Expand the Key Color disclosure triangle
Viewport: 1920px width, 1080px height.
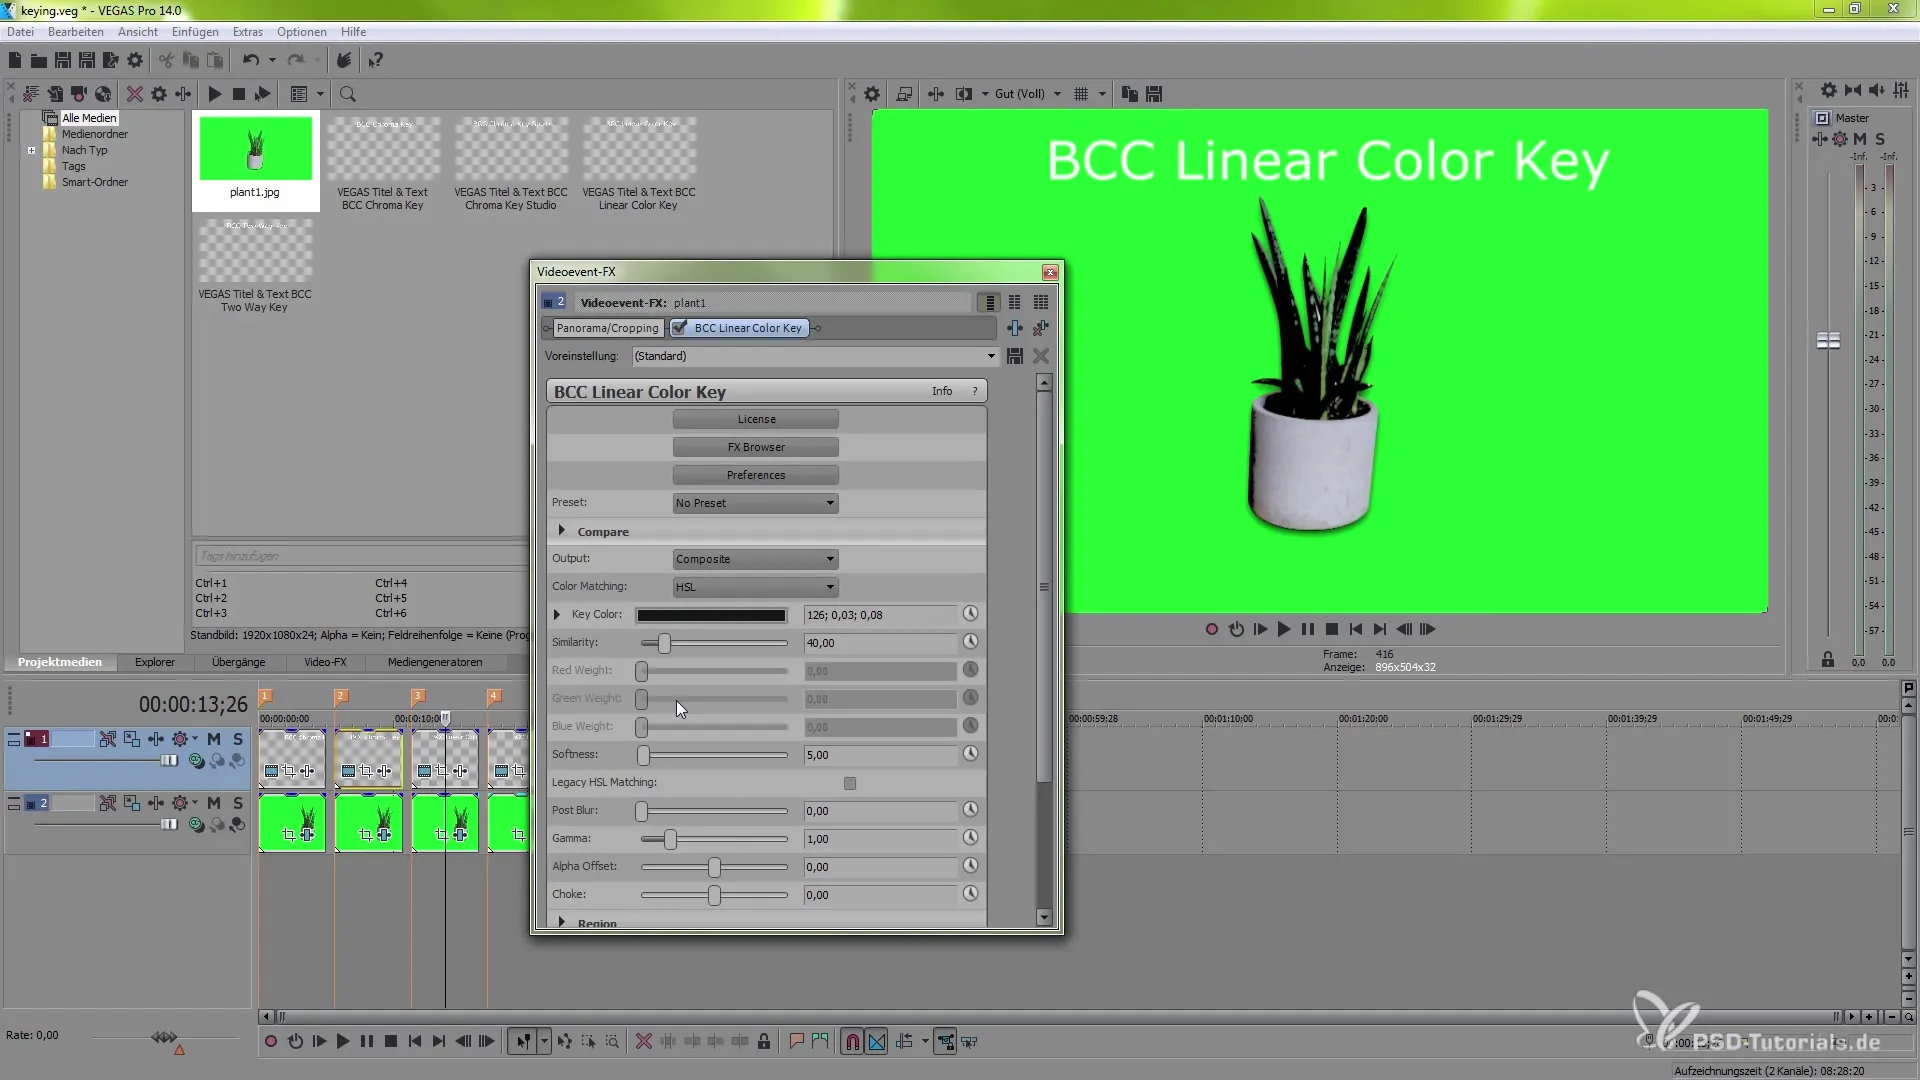tap(557, 614)
